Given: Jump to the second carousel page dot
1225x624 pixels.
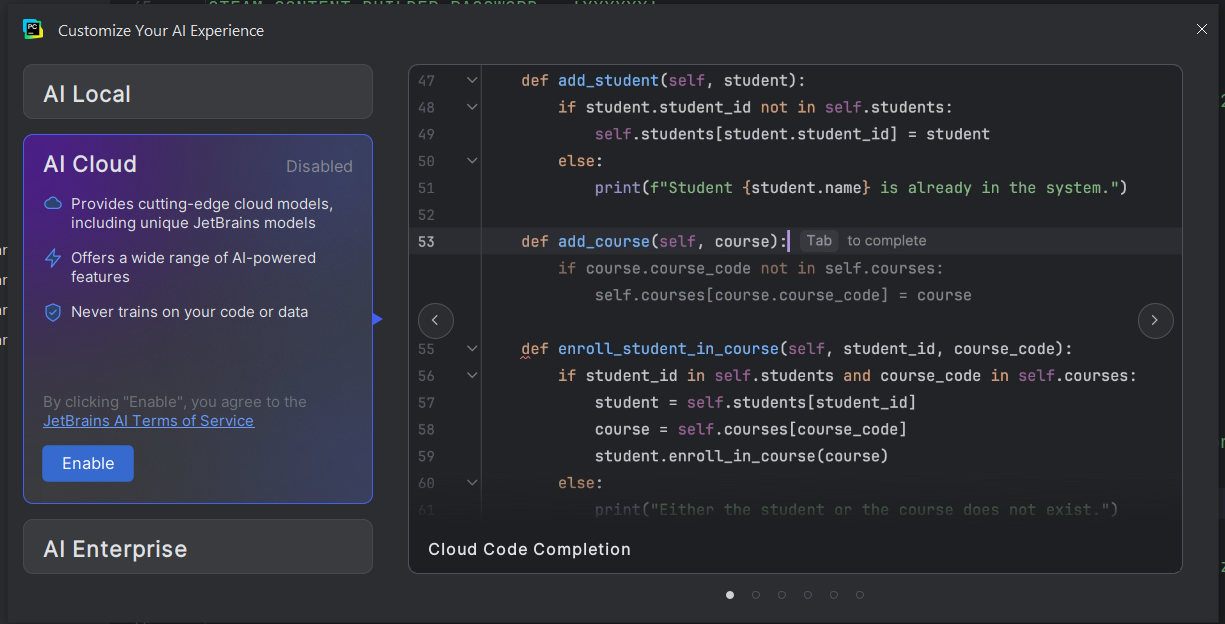Looking at the screenshot, I should point(756,595).
